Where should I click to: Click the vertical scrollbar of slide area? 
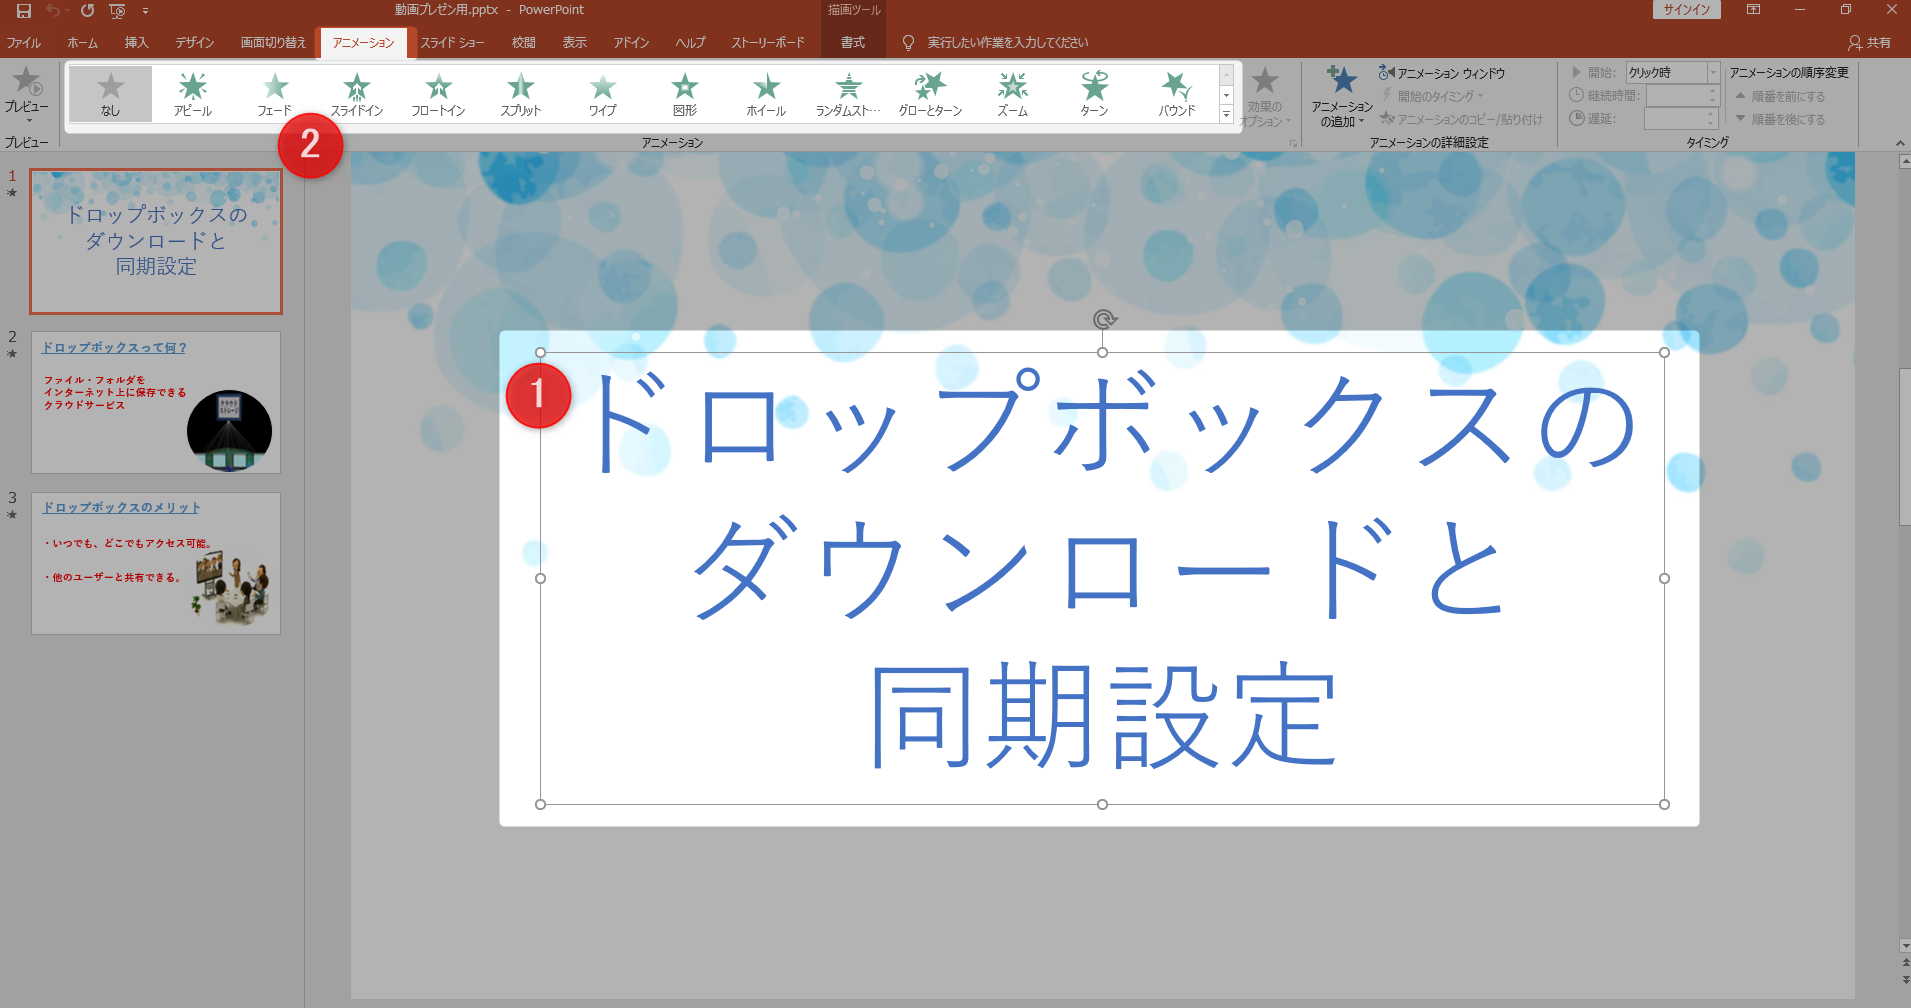(1904, 446)
